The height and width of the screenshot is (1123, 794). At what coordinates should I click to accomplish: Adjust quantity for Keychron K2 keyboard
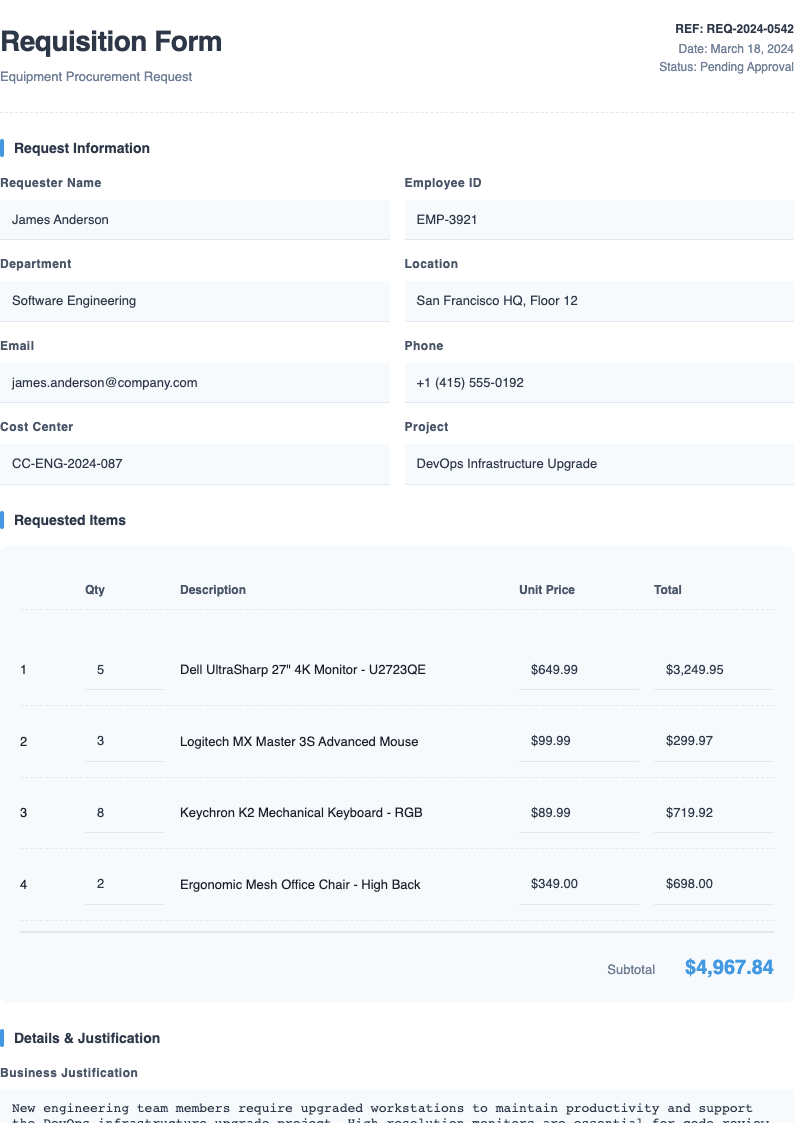(x=124, y=812)
